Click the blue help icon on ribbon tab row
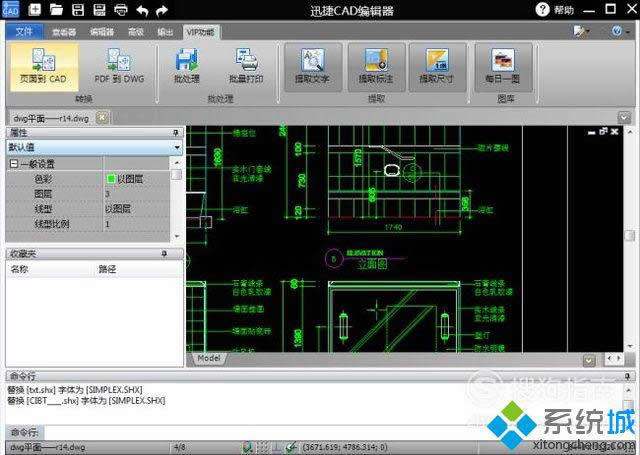The width and height of the screenshot is (640, 455). click(617, 31)
